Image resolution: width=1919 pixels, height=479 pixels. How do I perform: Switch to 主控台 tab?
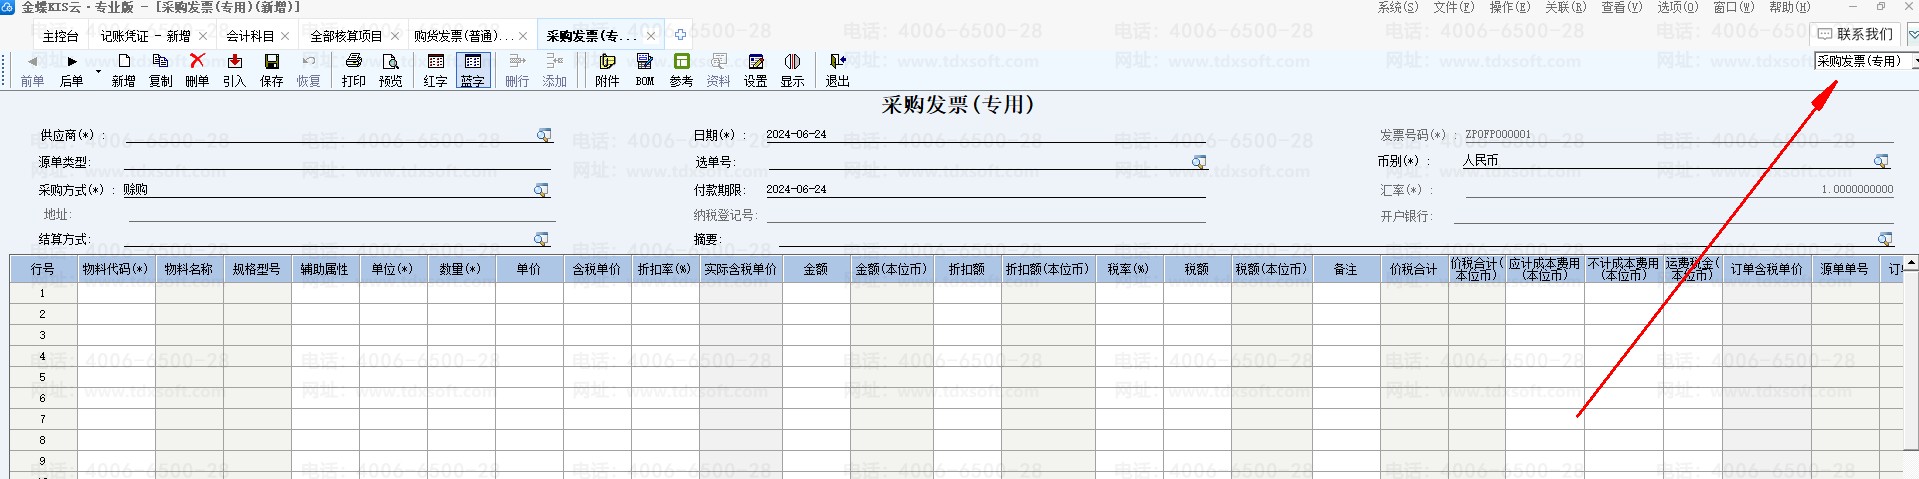point(60,36)
